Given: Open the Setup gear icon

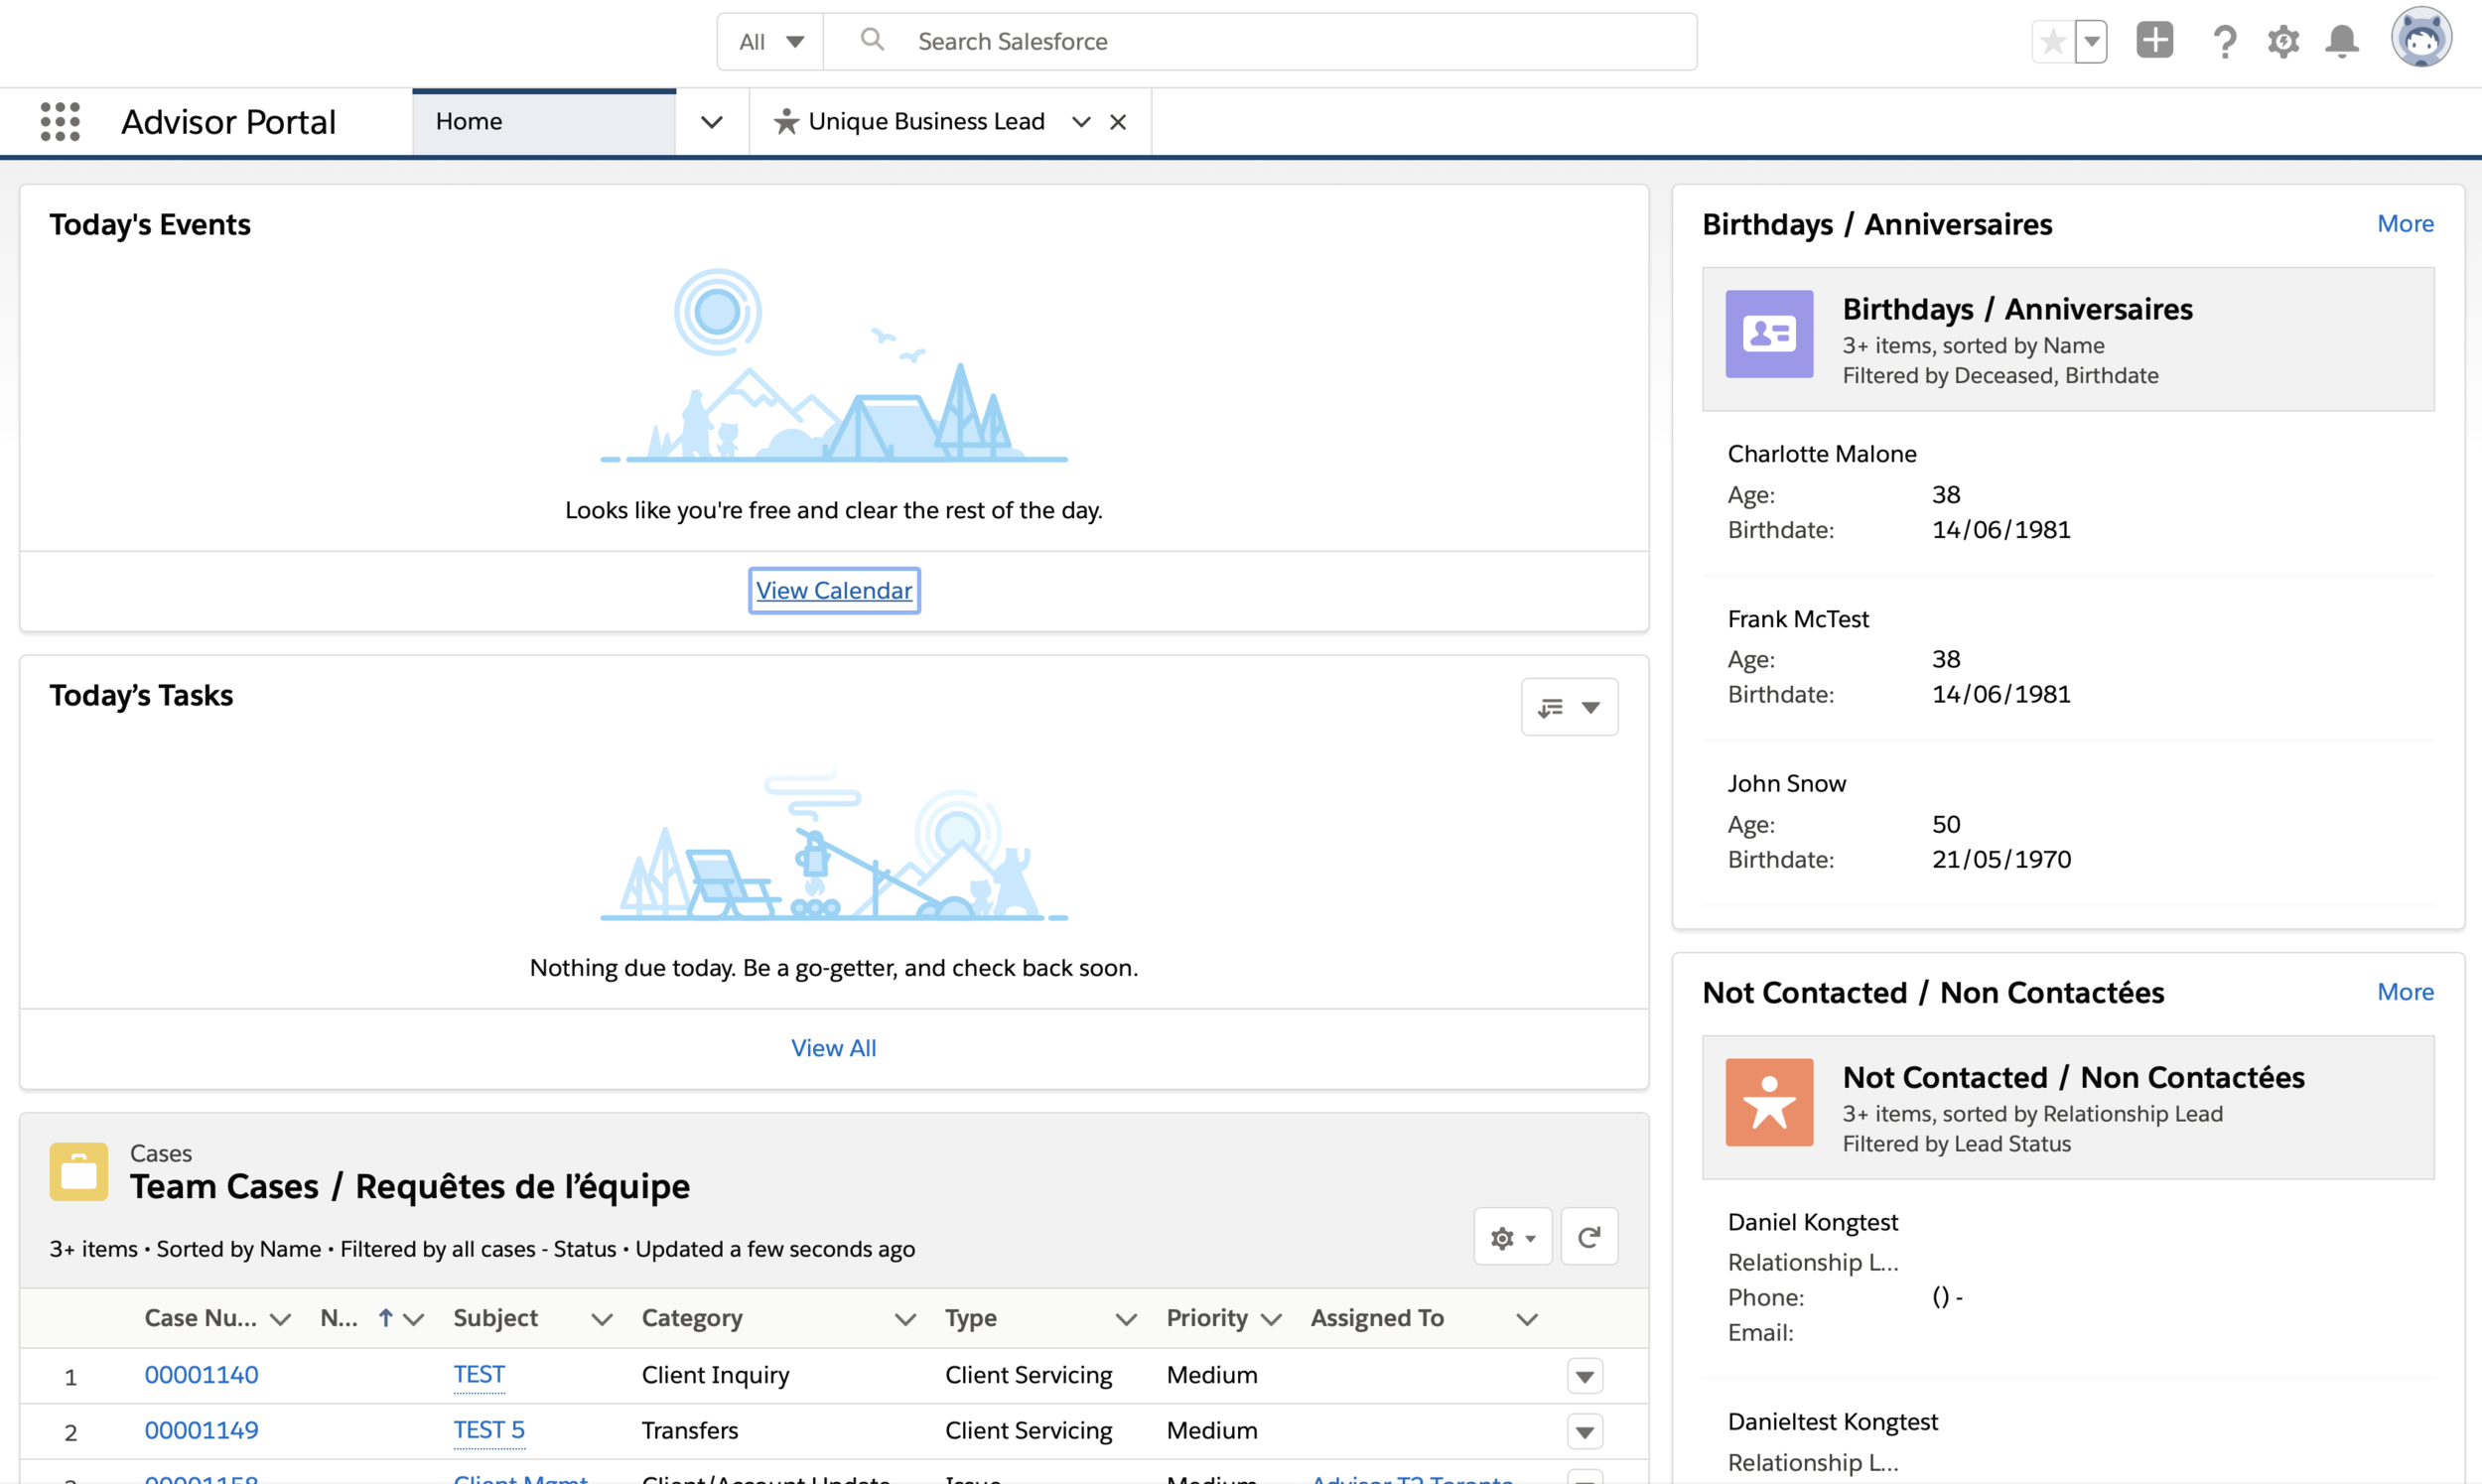Looking at the screenshot, I should 2283,42.
